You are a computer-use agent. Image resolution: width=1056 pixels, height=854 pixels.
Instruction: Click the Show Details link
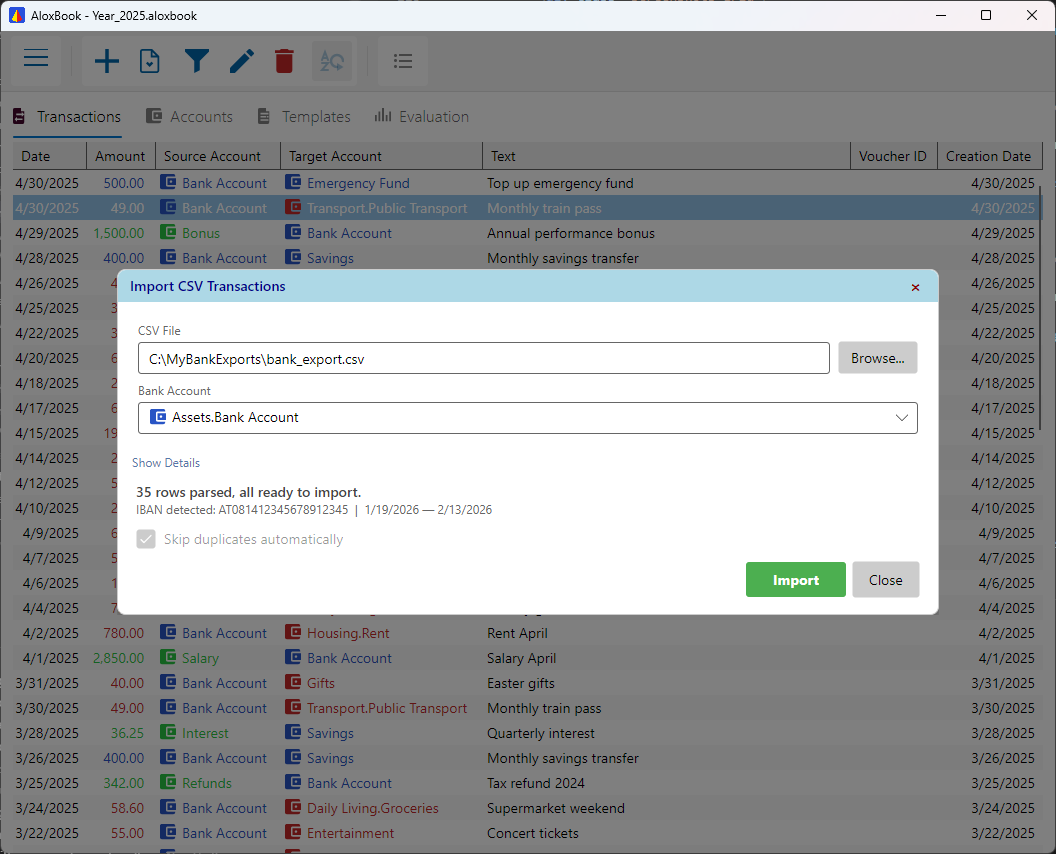tap(166, 462)
